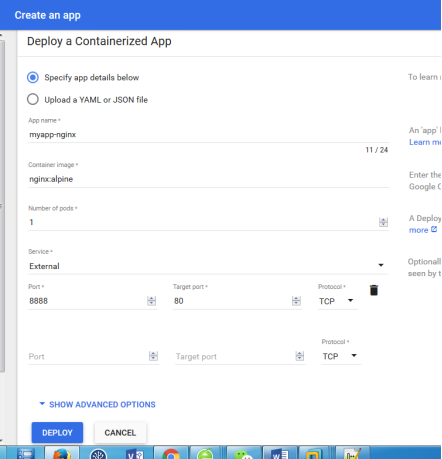Open Microsoft Visio from the taskbar

pos(135,453)
